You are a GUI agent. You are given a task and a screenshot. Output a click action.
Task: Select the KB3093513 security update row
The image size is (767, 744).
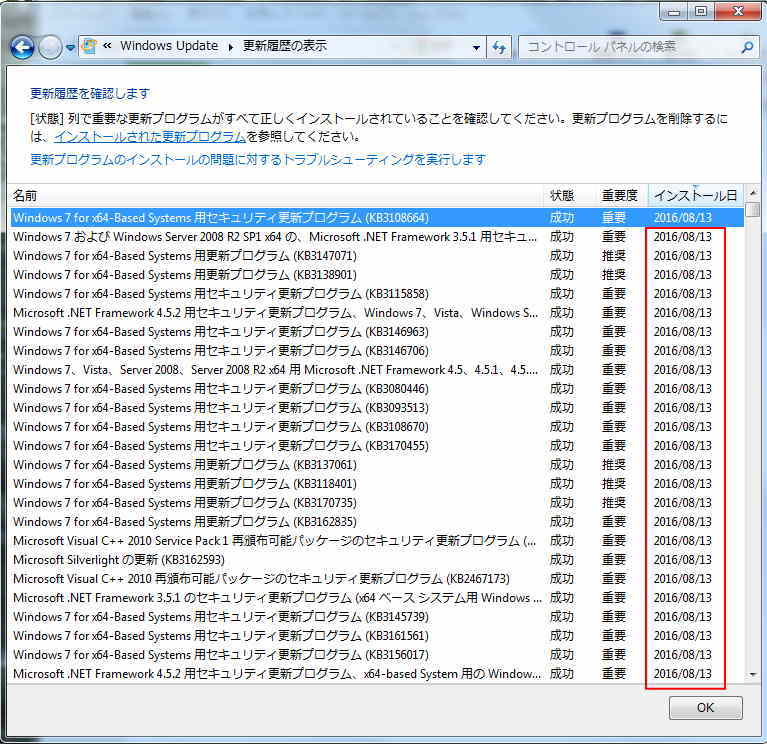(x=377, y=408)
